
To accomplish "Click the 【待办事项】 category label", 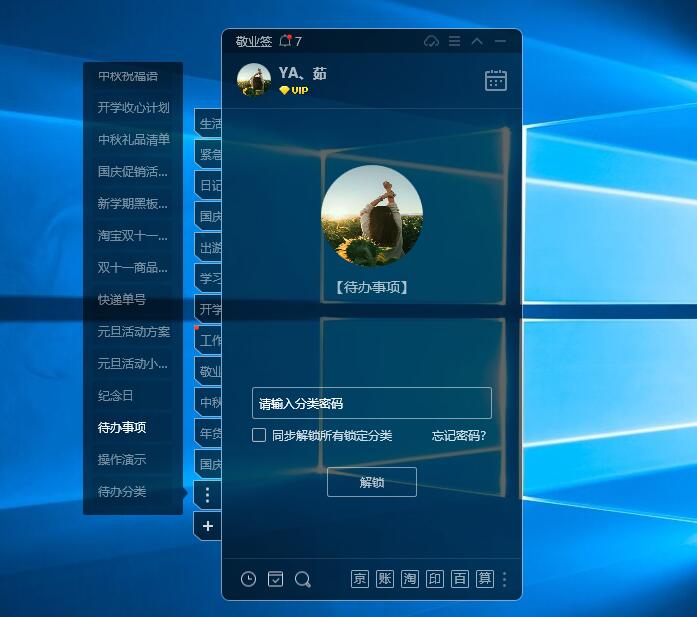I will coord(372,287).
